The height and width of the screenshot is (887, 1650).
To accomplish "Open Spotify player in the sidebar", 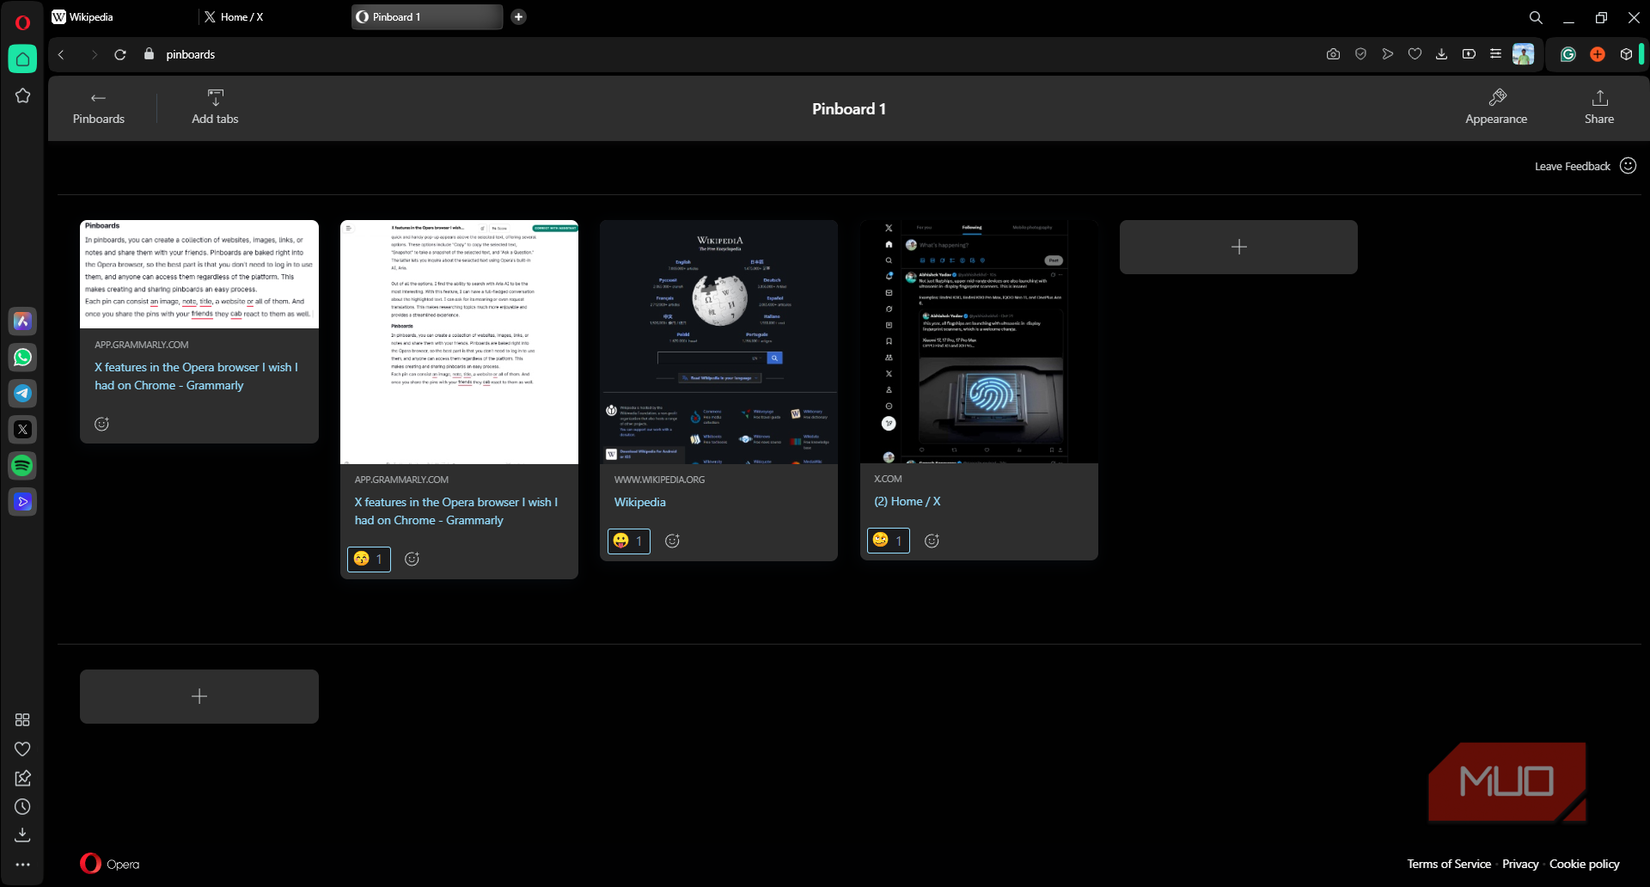I will pos(22,465).
